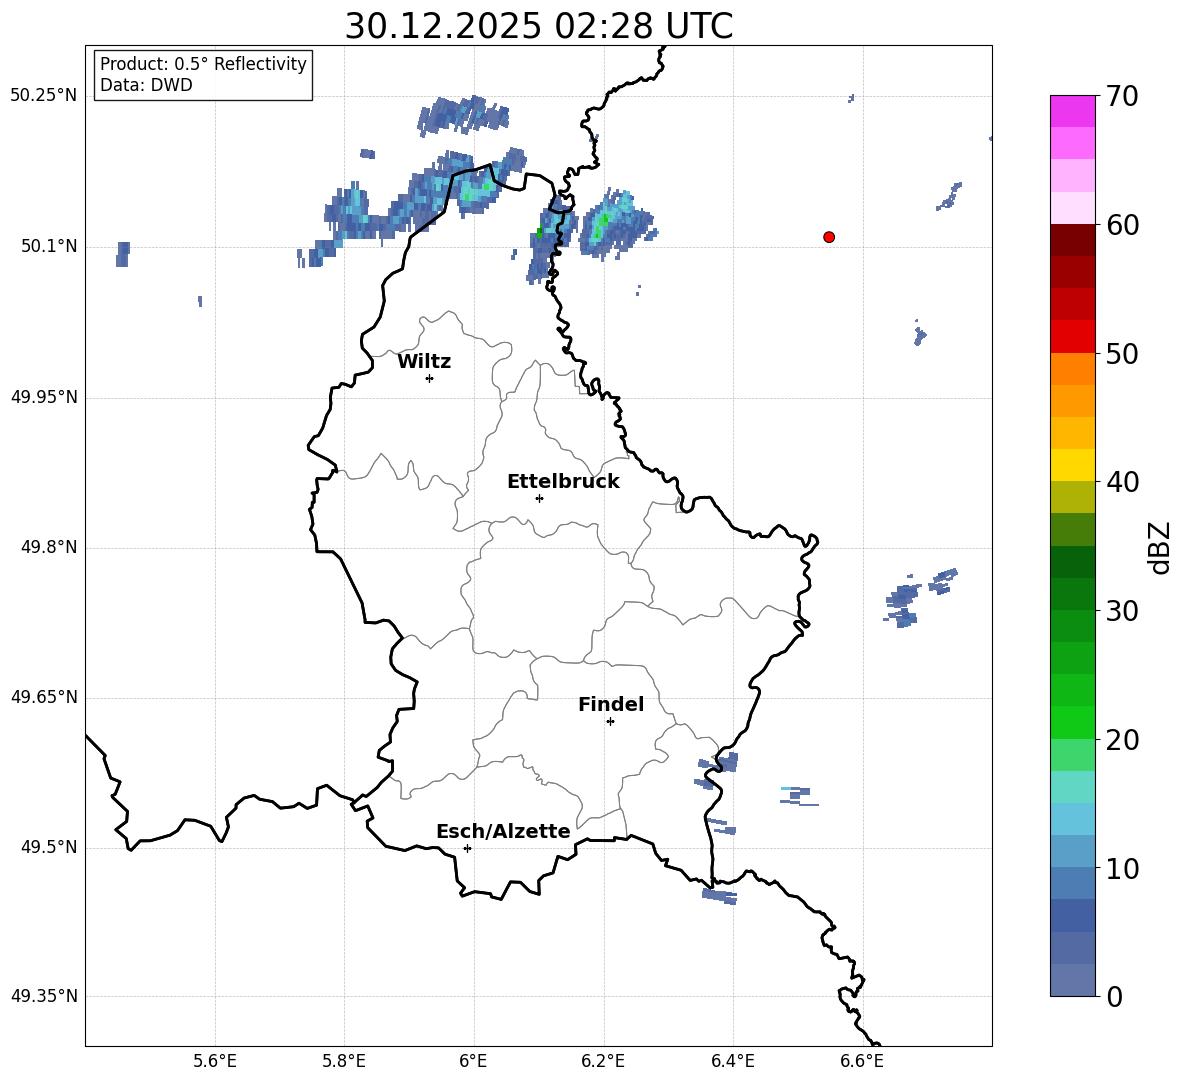
Task: Click the 0 value on the colorbar
Action: point(1115,996)
